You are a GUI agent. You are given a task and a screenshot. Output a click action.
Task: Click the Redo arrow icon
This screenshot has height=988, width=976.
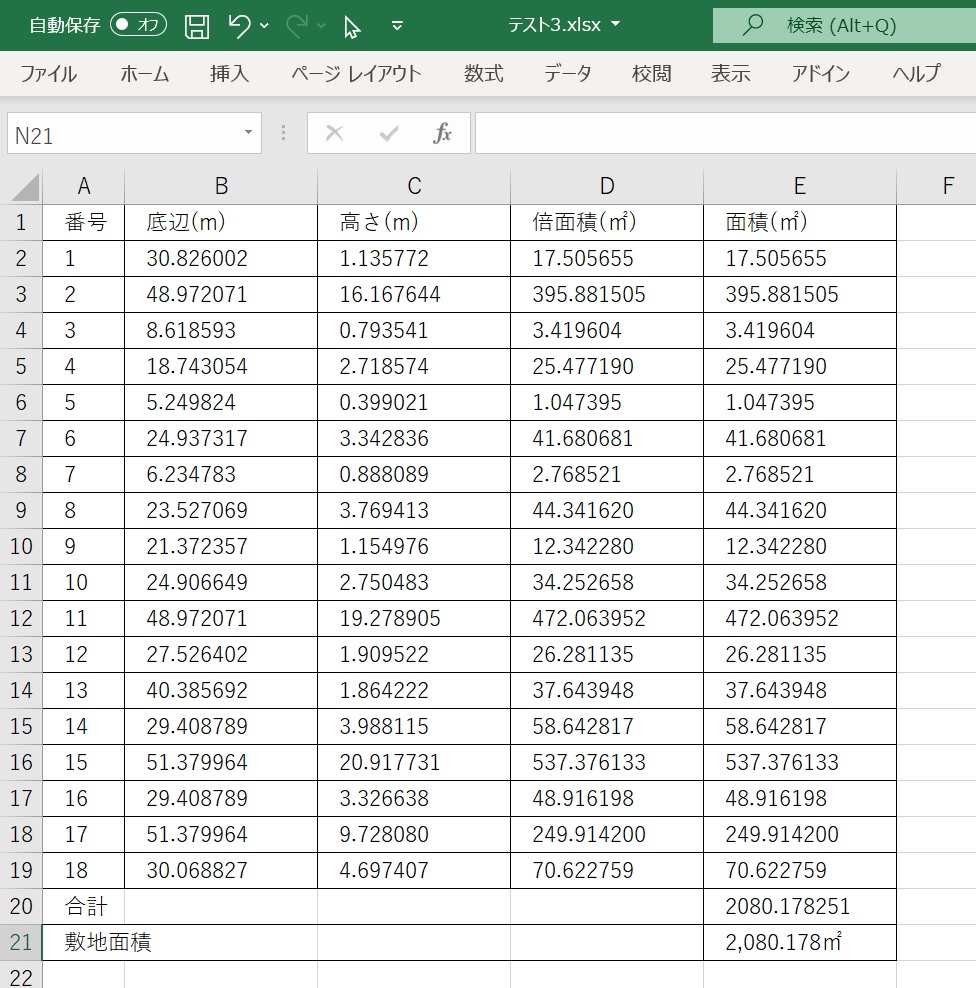(297, 26)
